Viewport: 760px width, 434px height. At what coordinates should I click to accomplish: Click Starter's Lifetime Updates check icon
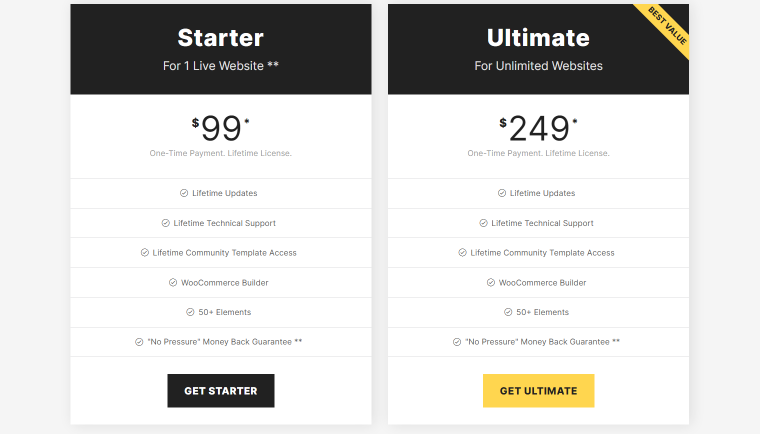(x=184, y=193)
